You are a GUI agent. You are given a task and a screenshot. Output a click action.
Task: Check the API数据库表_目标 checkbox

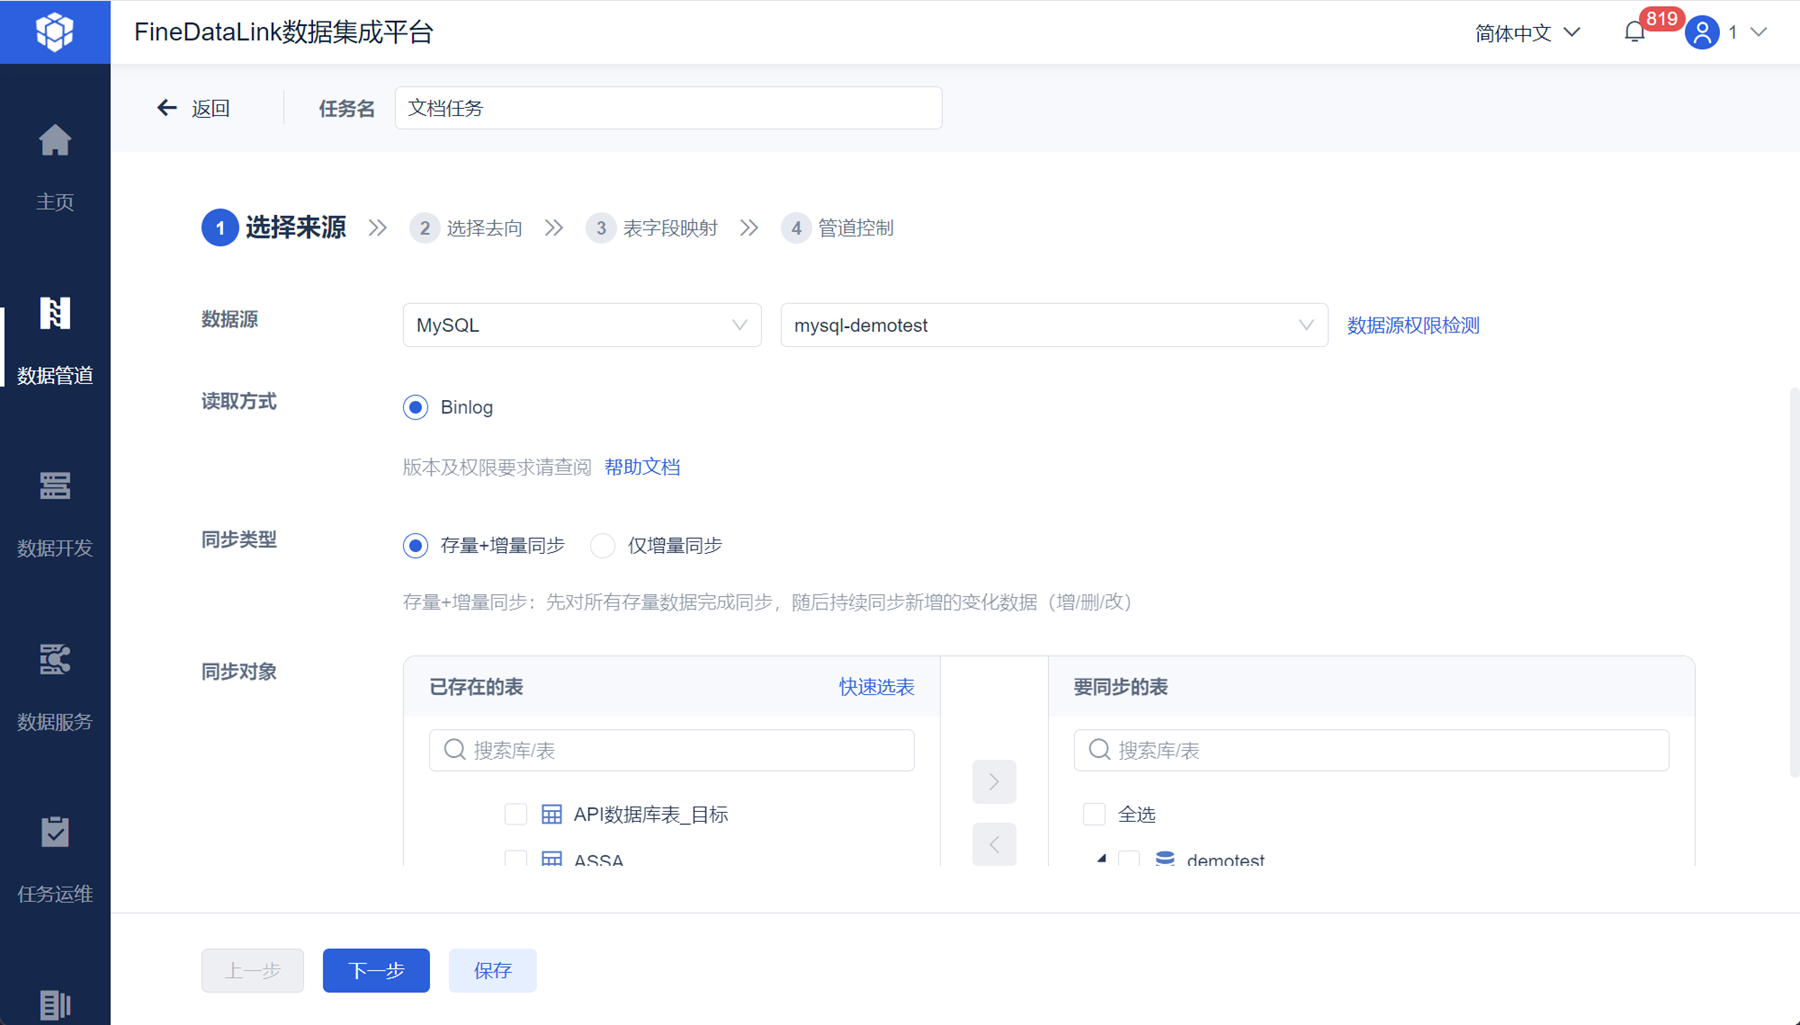click(x=516, y=814)
